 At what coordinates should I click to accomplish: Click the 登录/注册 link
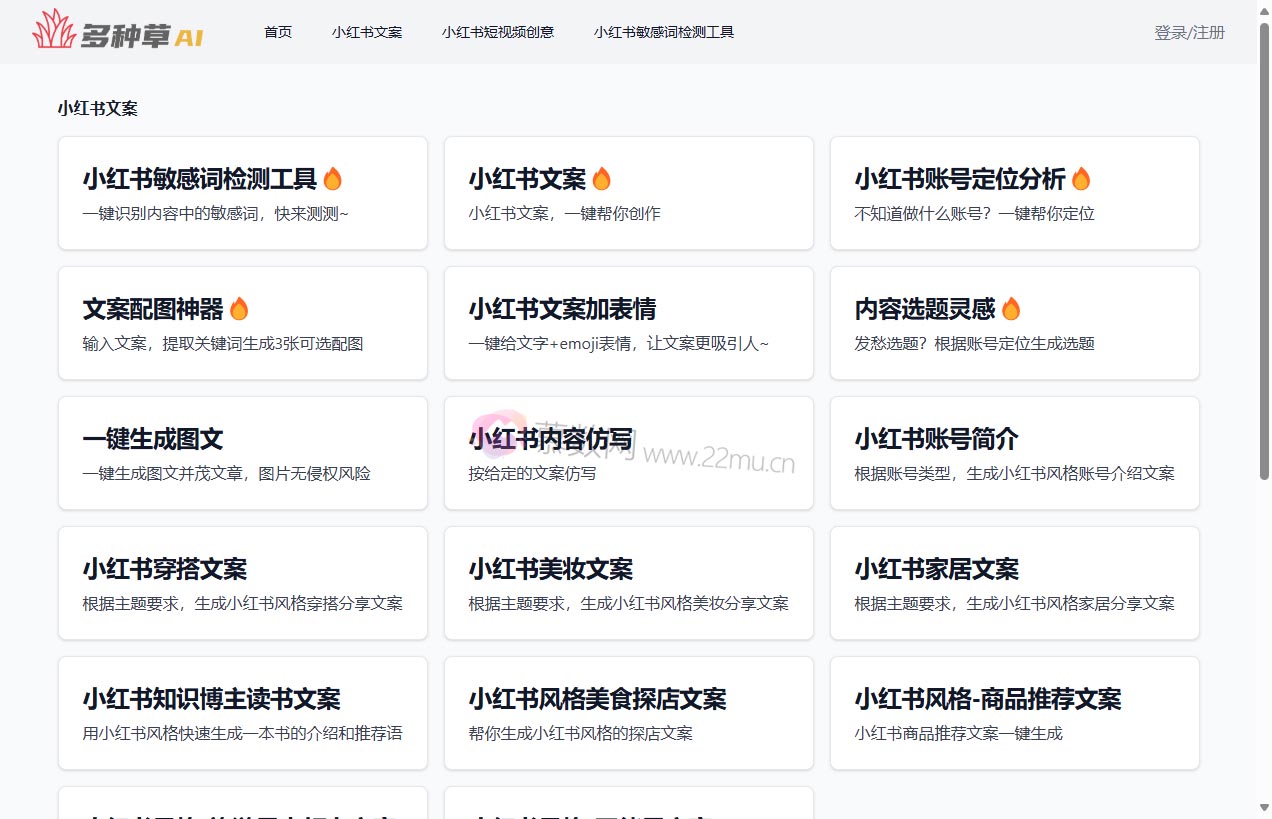1189,32
